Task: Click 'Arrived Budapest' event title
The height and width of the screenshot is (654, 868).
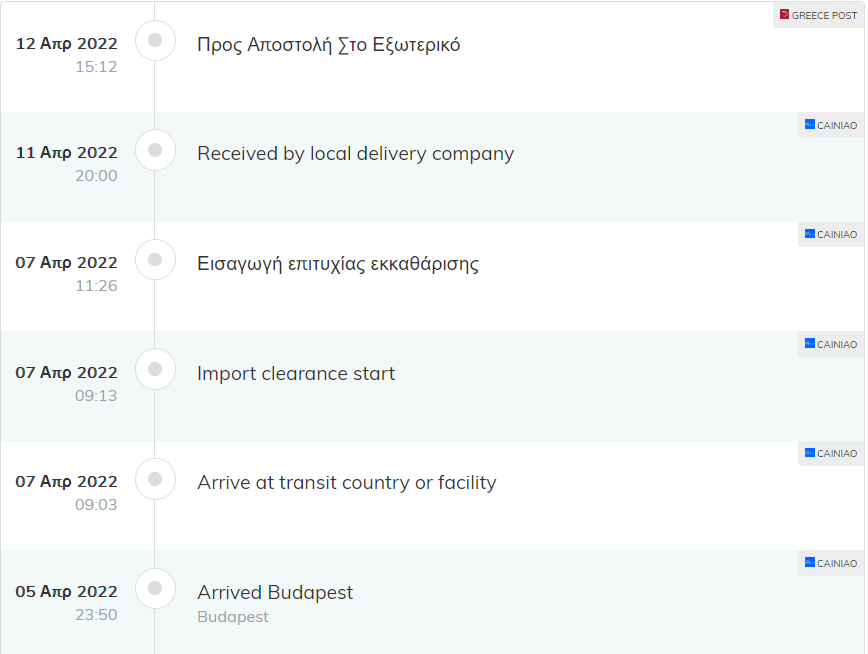Action: pos(275,593)
